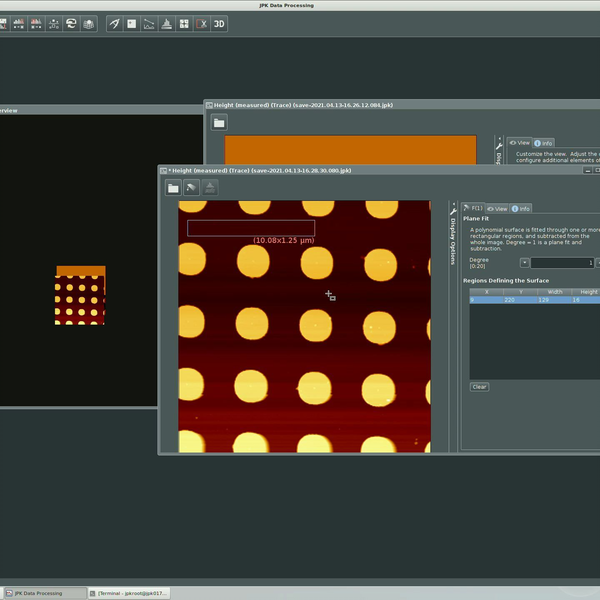Click the cantilever probe toolbar icon
Viewport: 600px width, 600px height.
(x=114, y=23)
